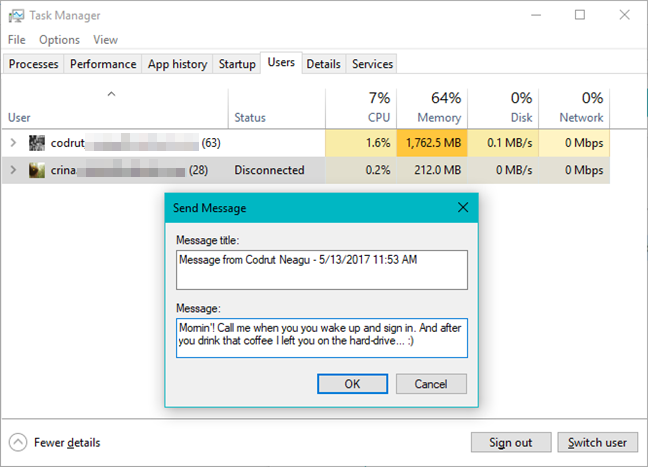Click the User column header

[x=115, y=108]
